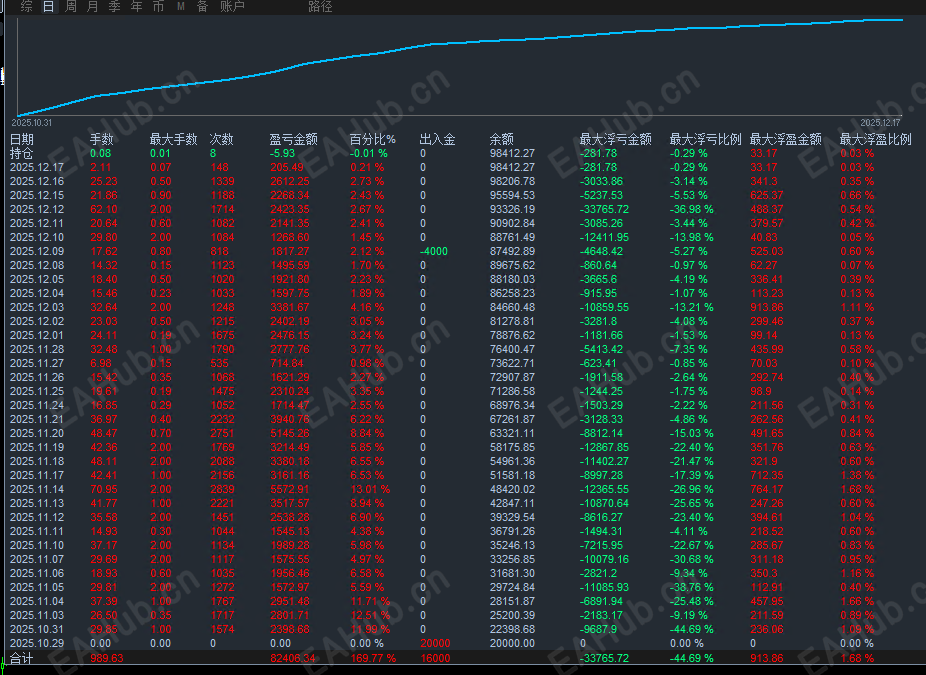Click the 次数 column header

point(221,139)
